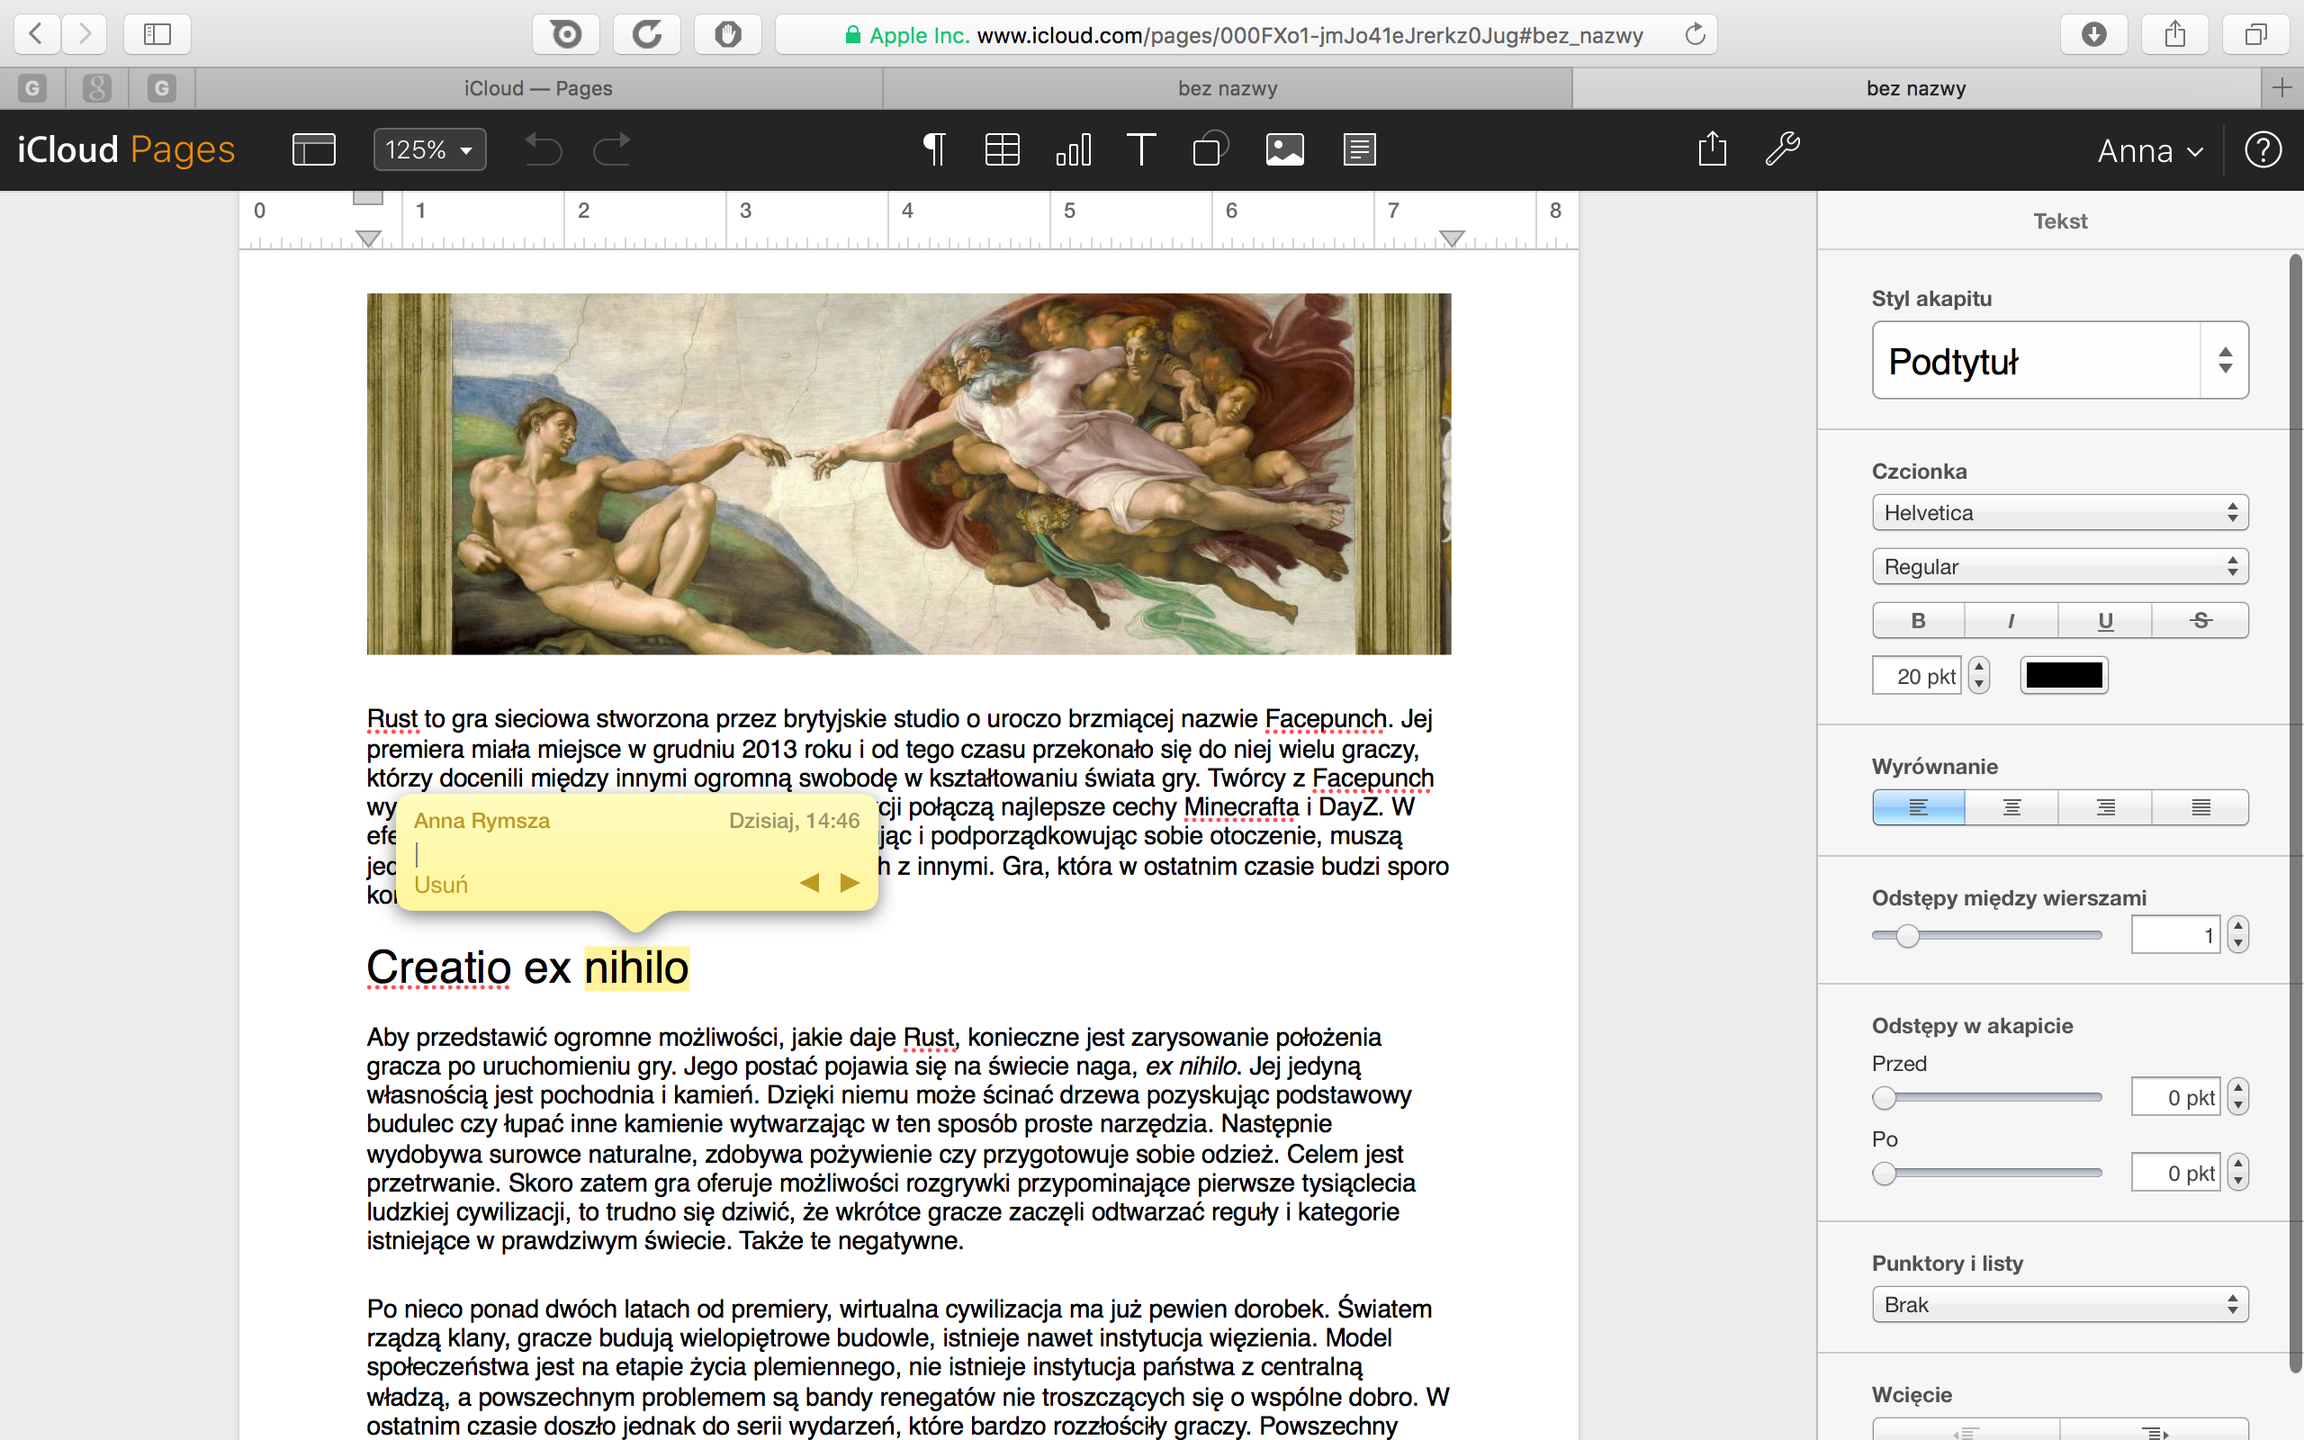Screen dimensions: 2304x1440
Task: Insert a shape
Action: coord(1210,150)
